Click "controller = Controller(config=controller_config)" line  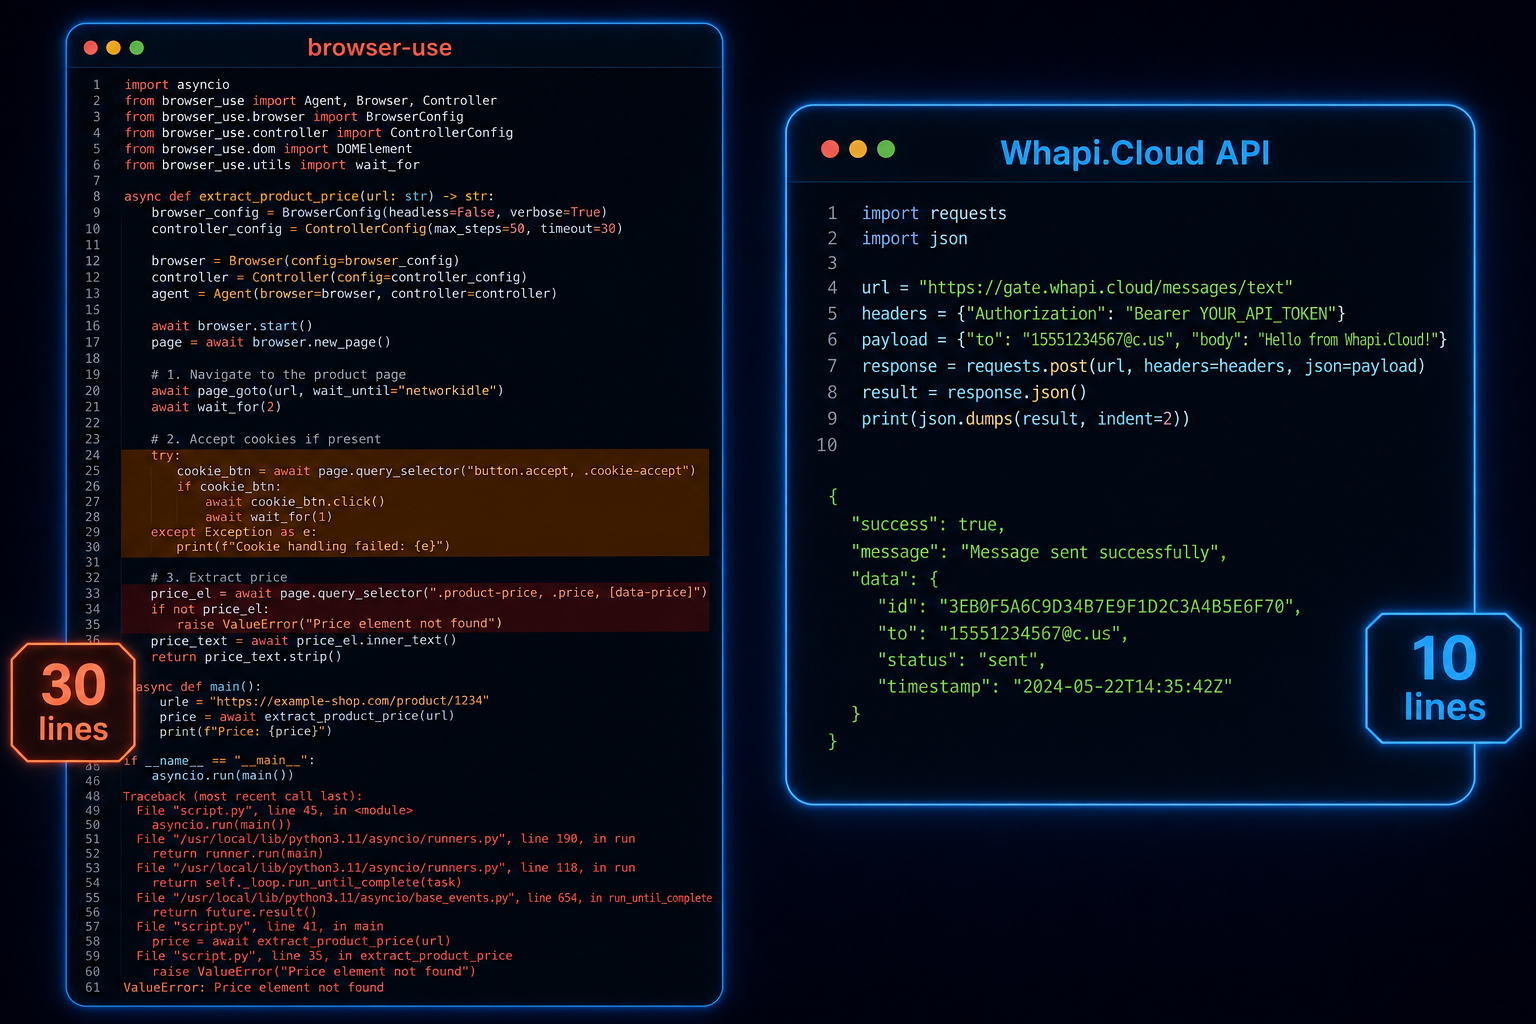339,277
